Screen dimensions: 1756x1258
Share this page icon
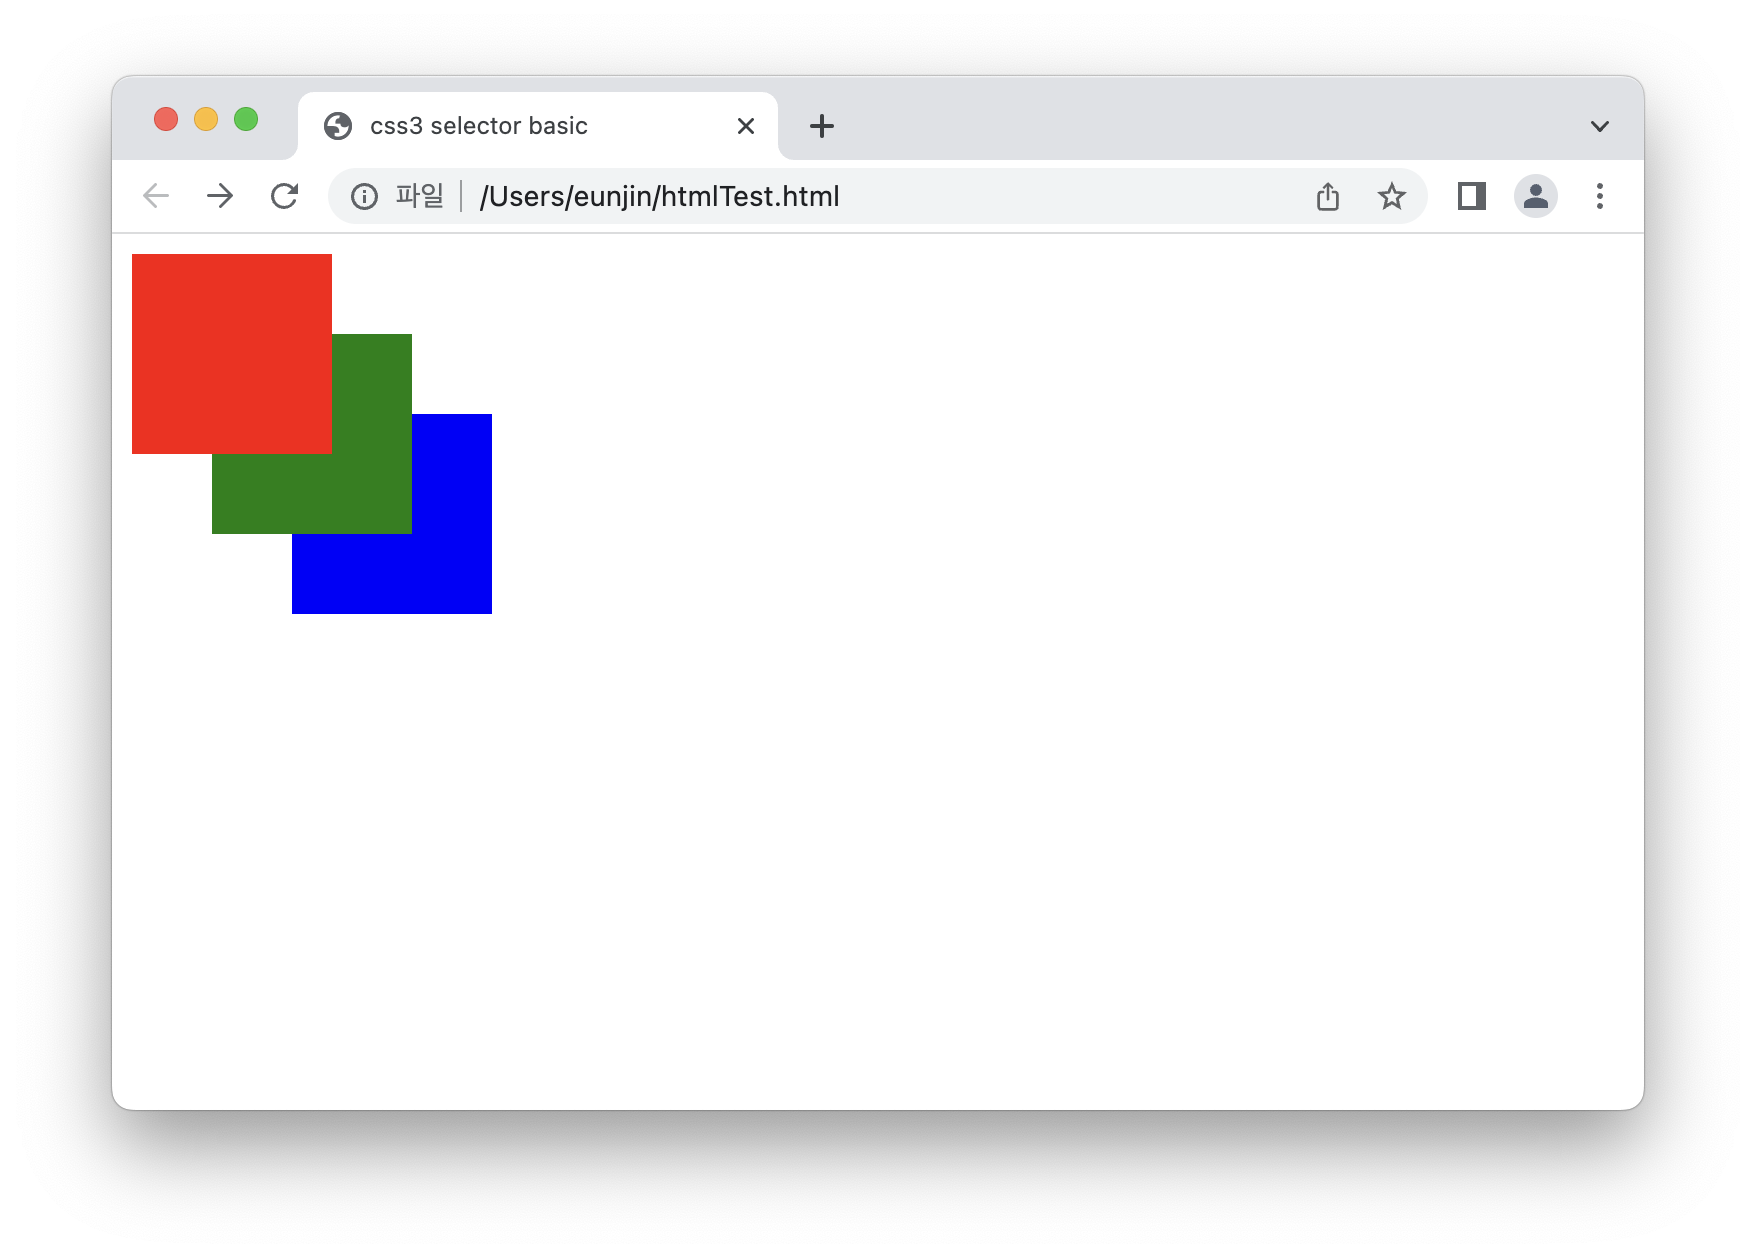(1328, 196)
